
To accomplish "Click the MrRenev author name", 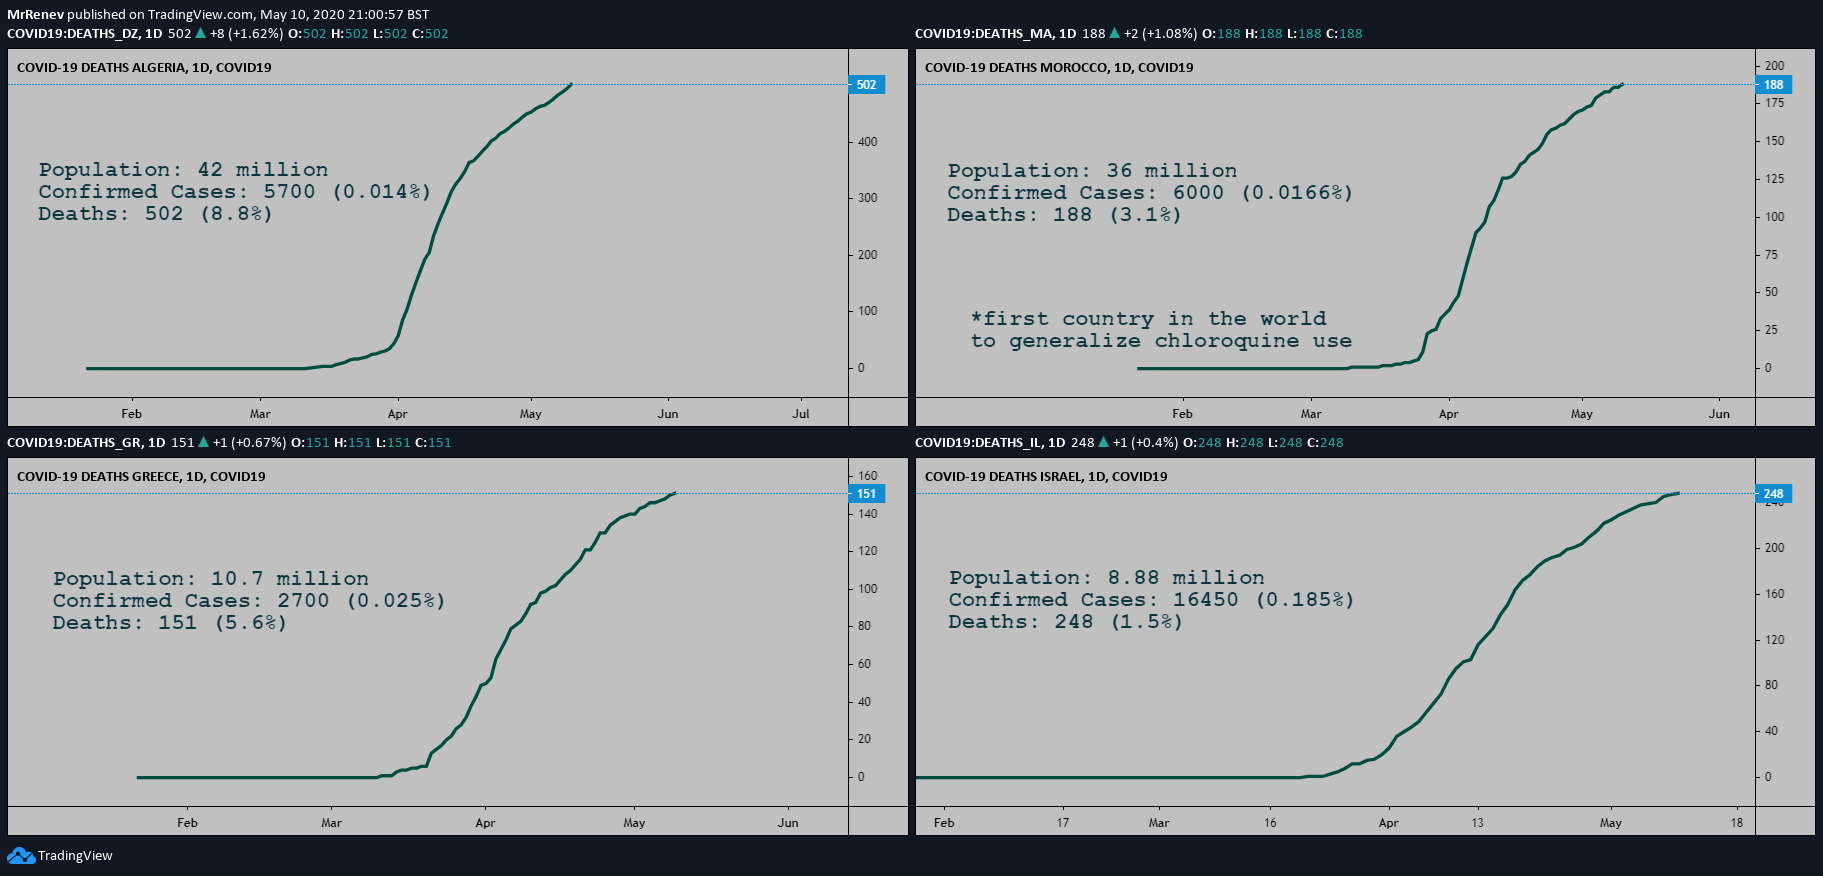I will (x=35, y=14).
